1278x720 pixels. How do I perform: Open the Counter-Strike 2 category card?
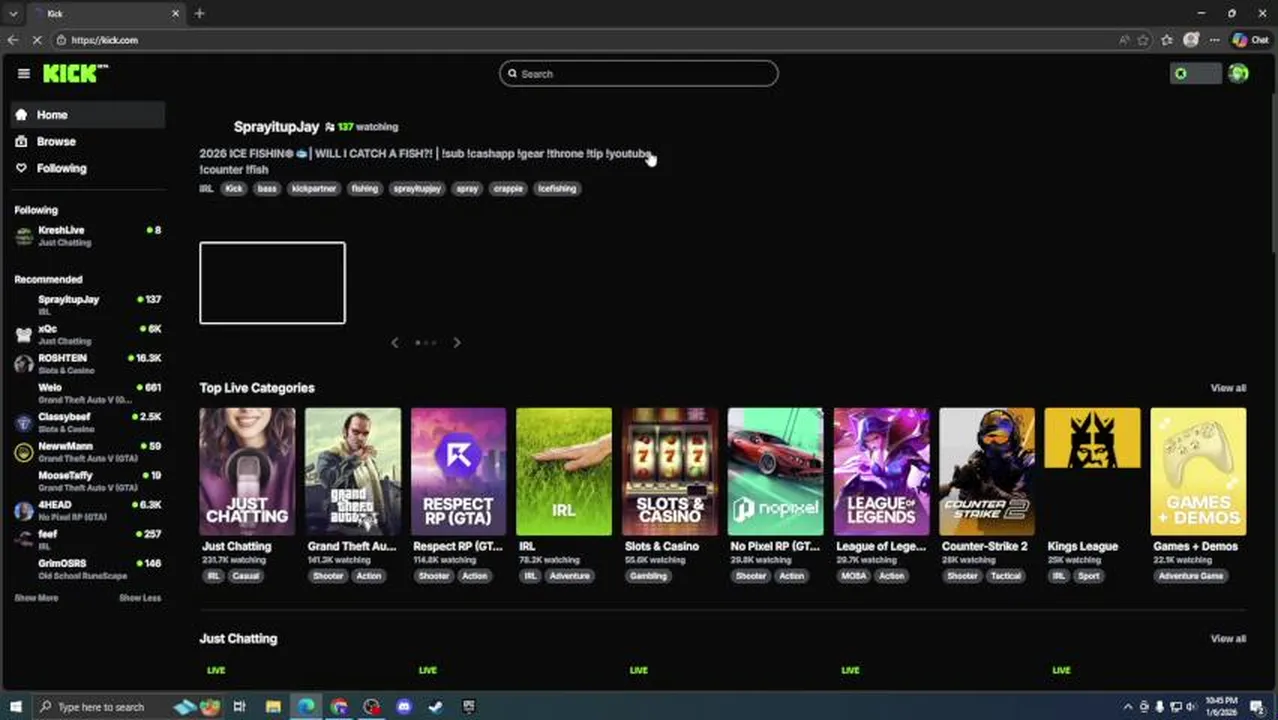[987, 472]
